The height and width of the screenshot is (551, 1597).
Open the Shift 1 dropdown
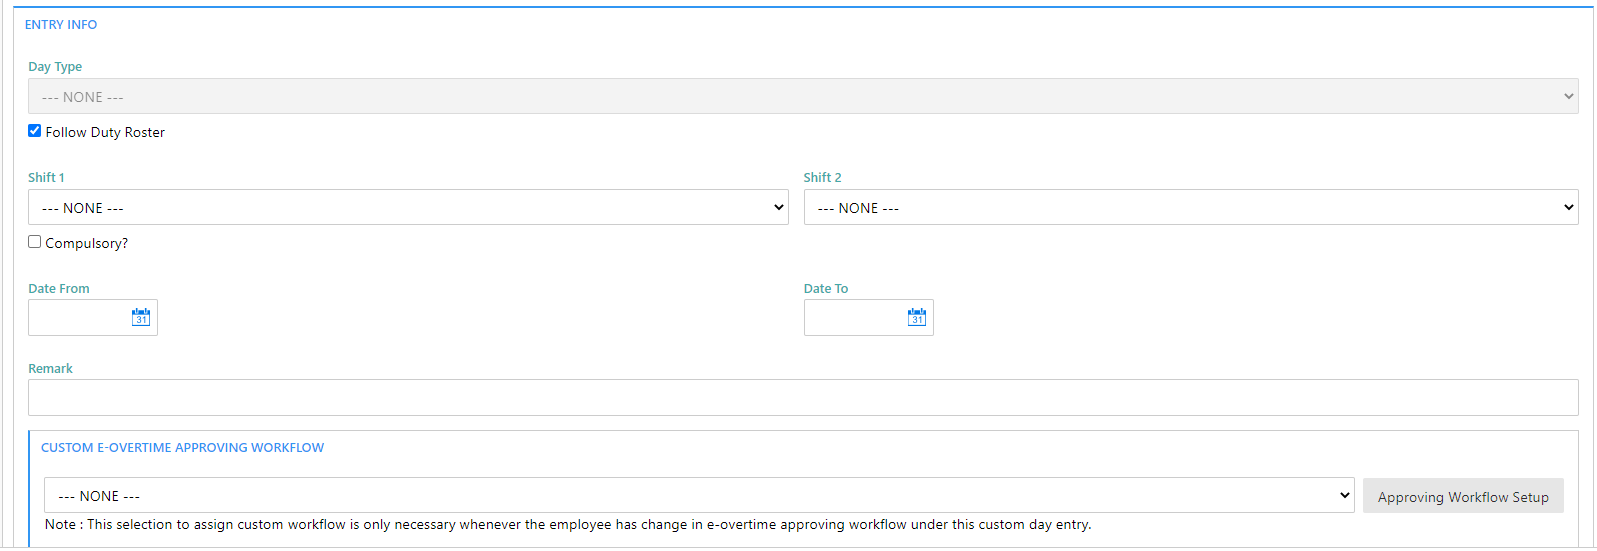point(408,207)
